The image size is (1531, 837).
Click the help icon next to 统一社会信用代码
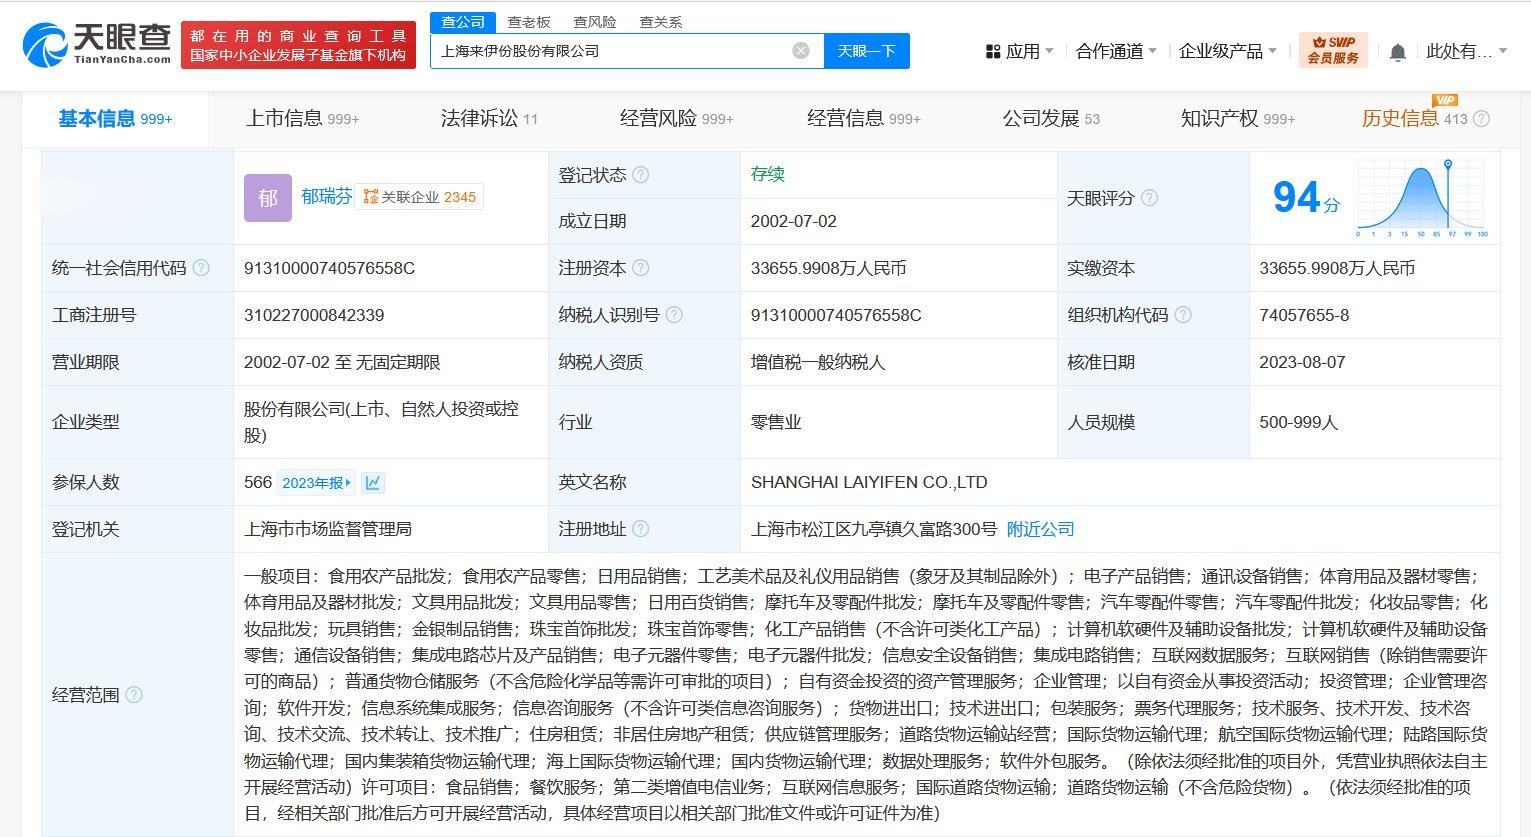coord(201,268)
